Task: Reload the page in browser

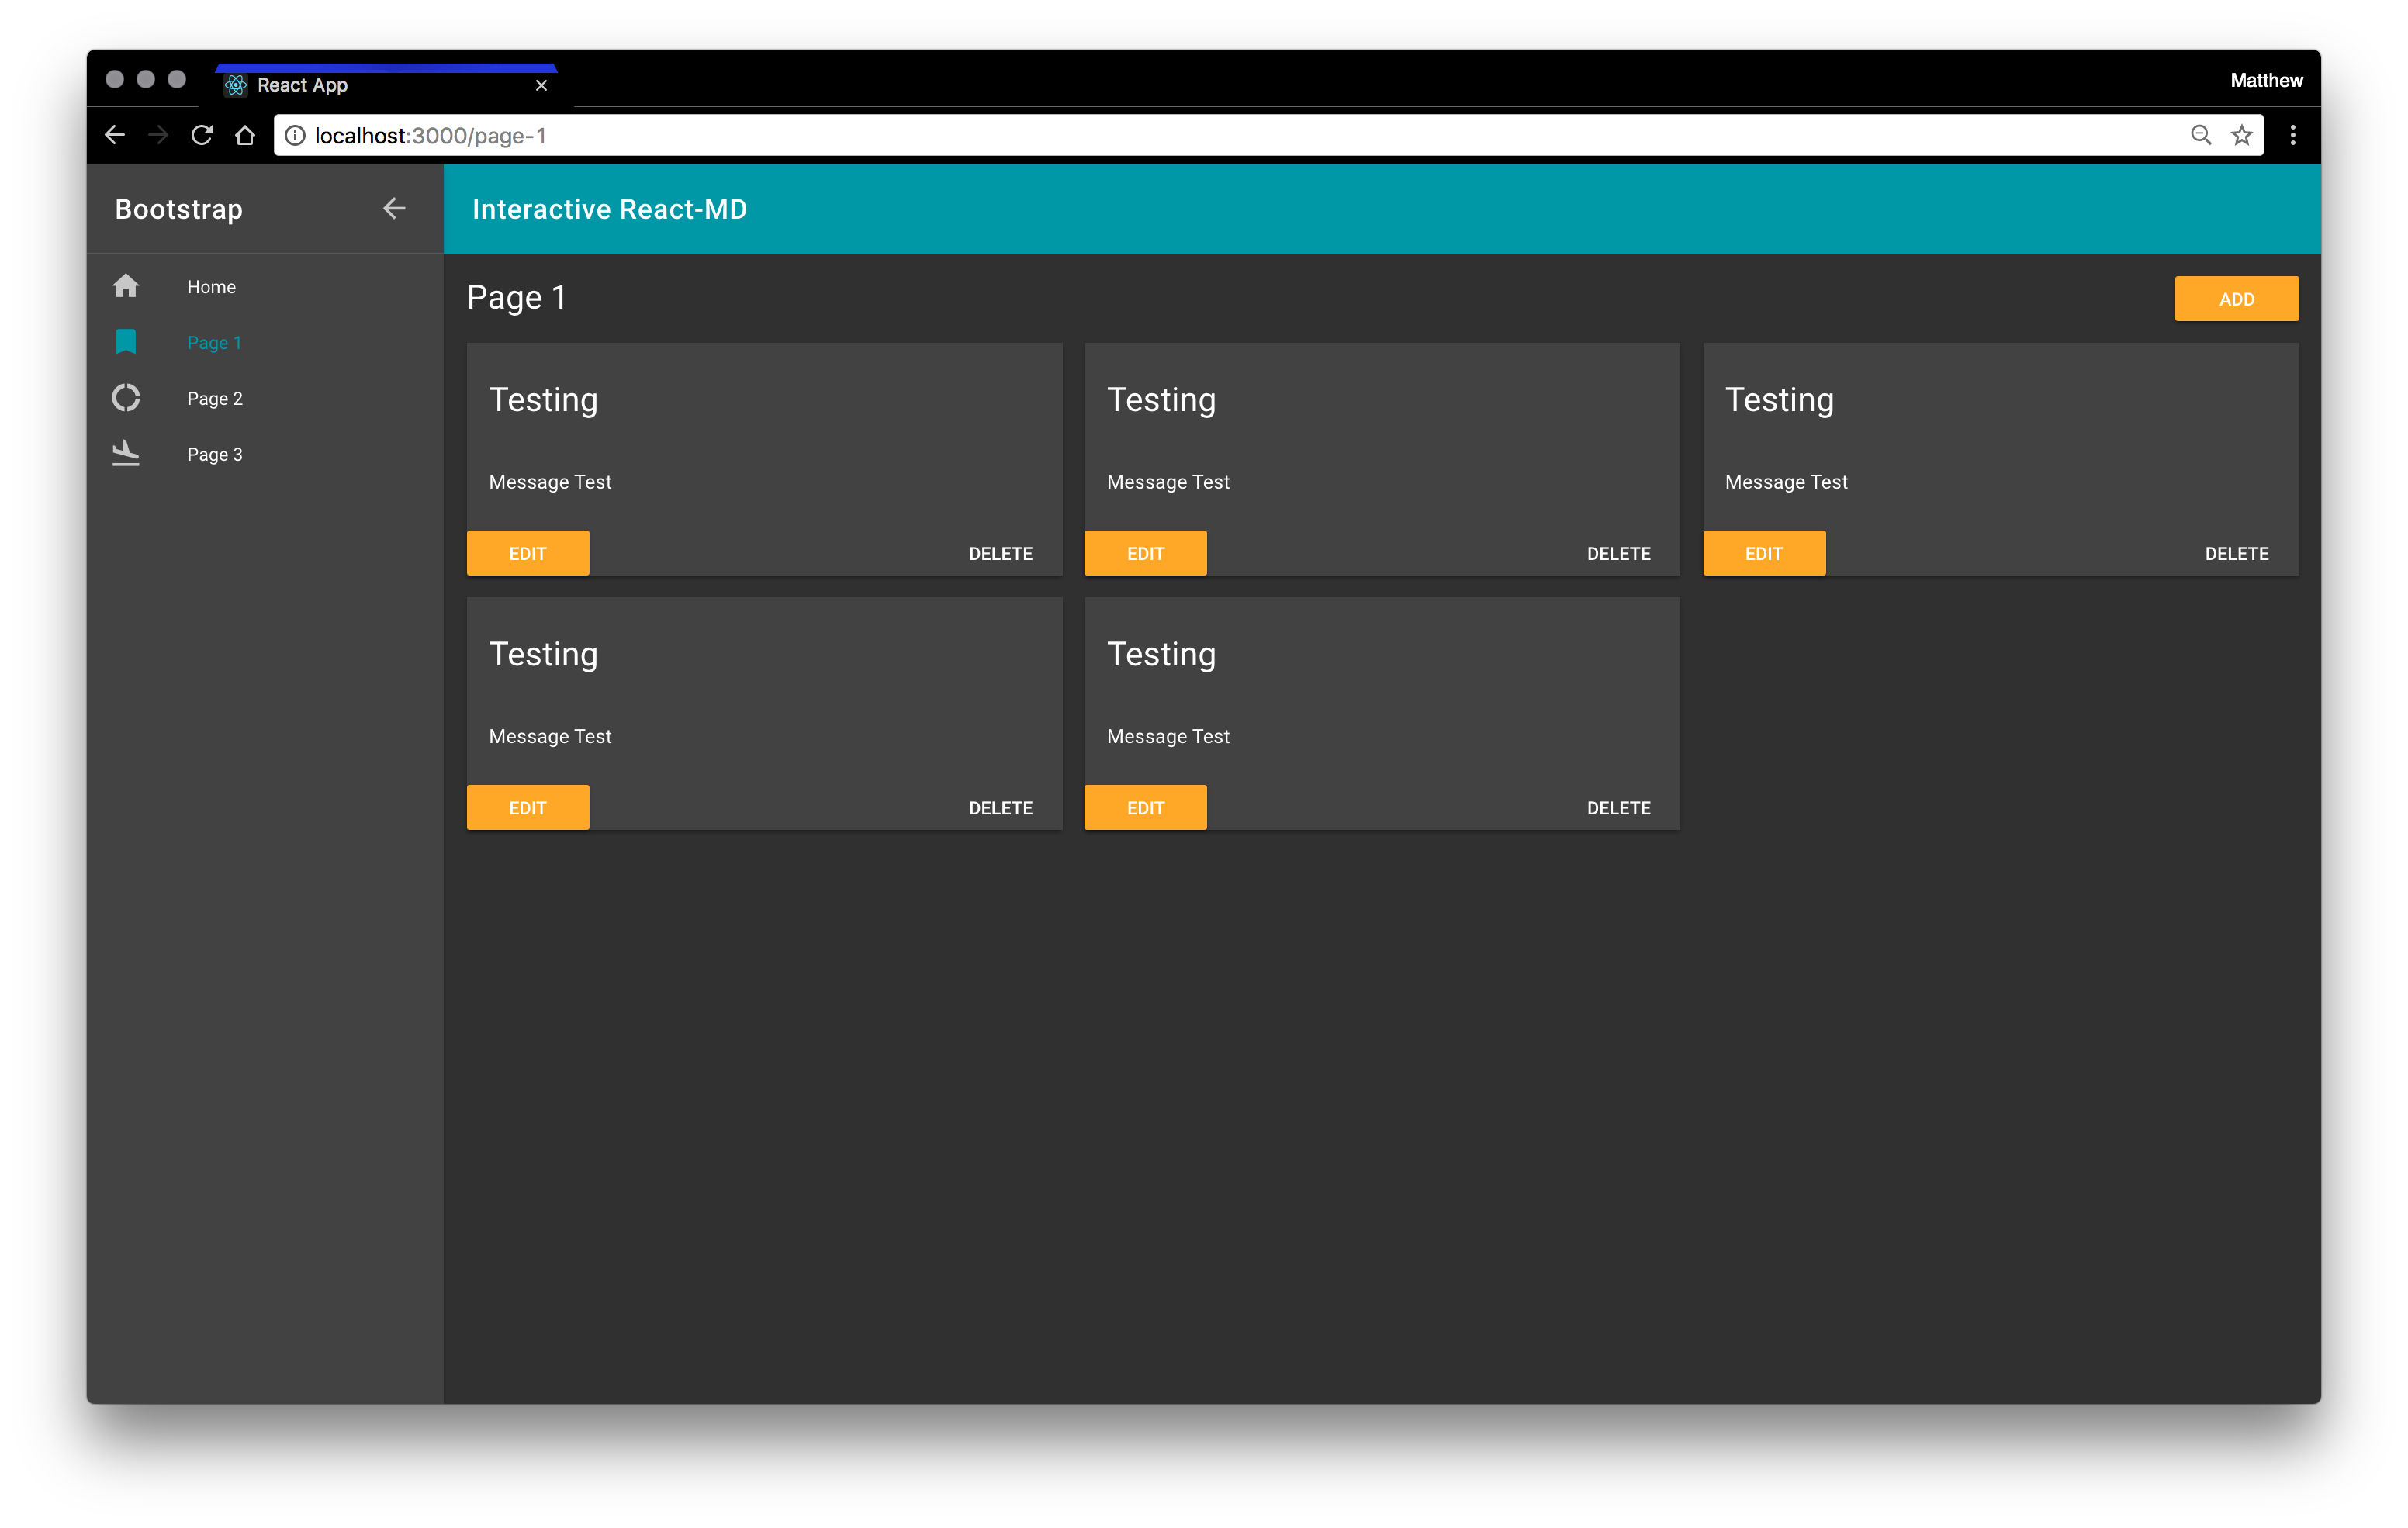Action: [x=202, y=135]
